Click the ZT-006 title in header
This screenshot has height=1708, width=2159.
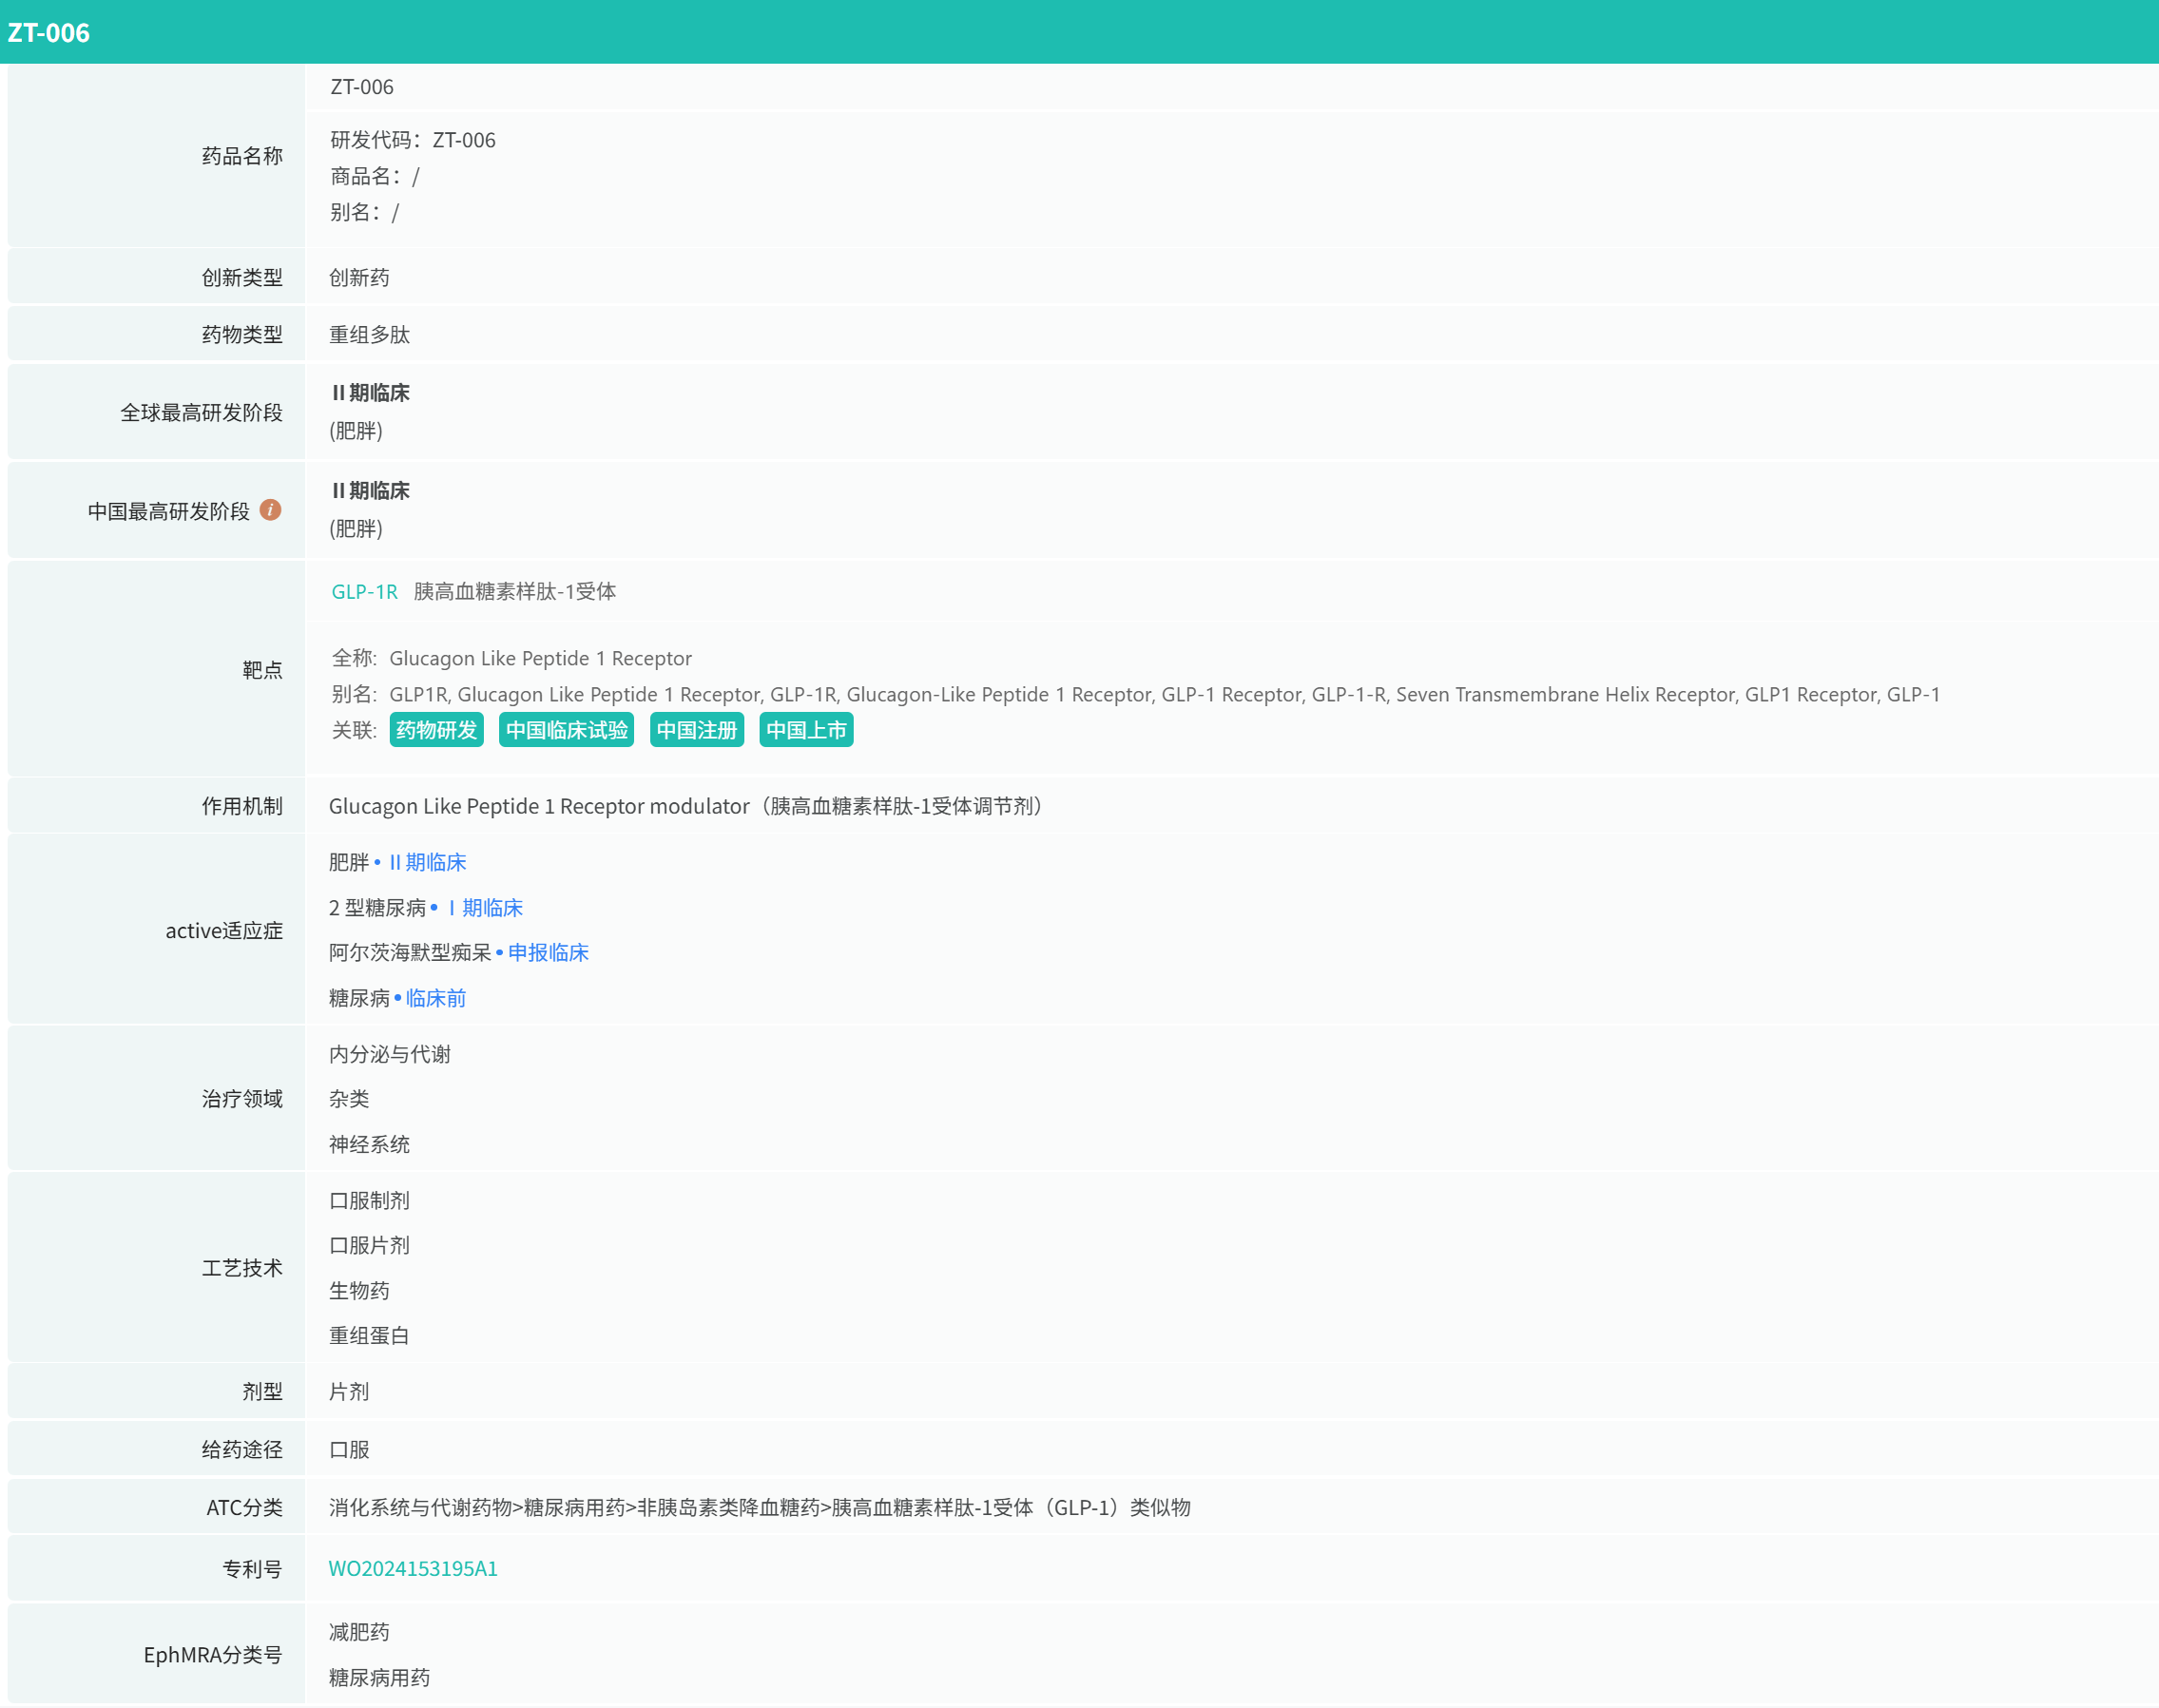click(x=48, y=32)
